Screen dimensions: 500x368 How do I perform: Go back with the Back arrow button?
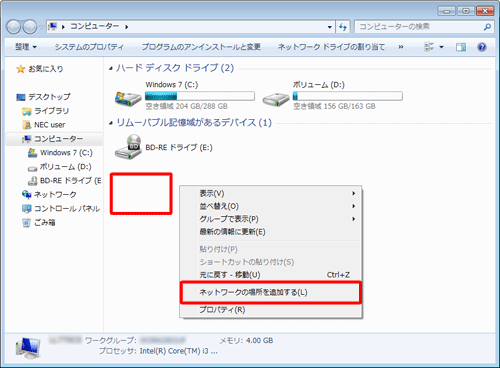point(14,27)
